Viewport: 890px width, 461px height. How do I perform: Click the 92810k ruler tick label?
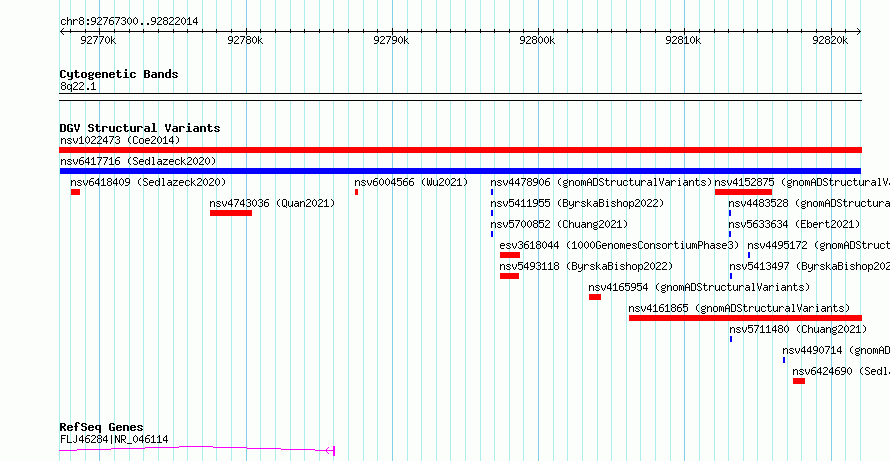coord(683,40)
